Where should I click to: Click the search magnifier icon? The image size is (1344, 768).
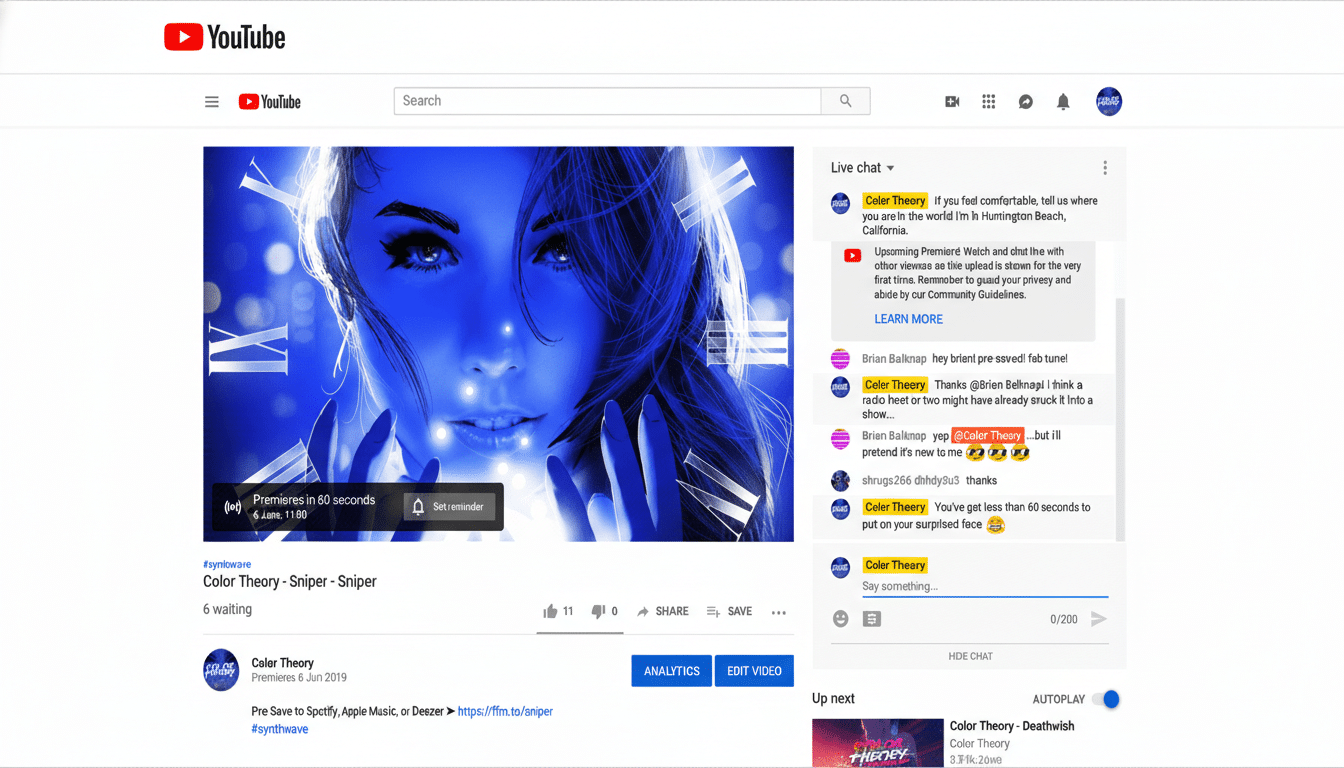(845, 101)
